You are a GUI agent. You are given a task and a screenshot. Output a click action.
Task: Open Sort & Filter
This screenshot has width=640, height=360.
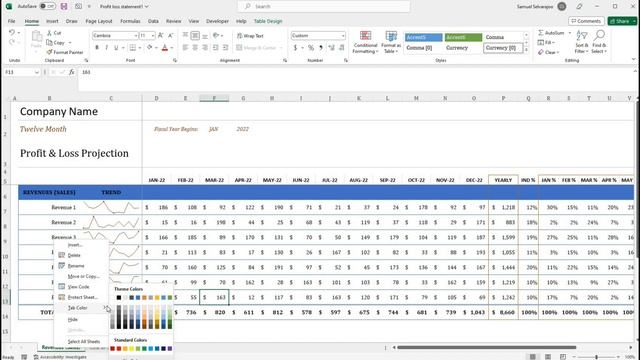coord(582,42)
